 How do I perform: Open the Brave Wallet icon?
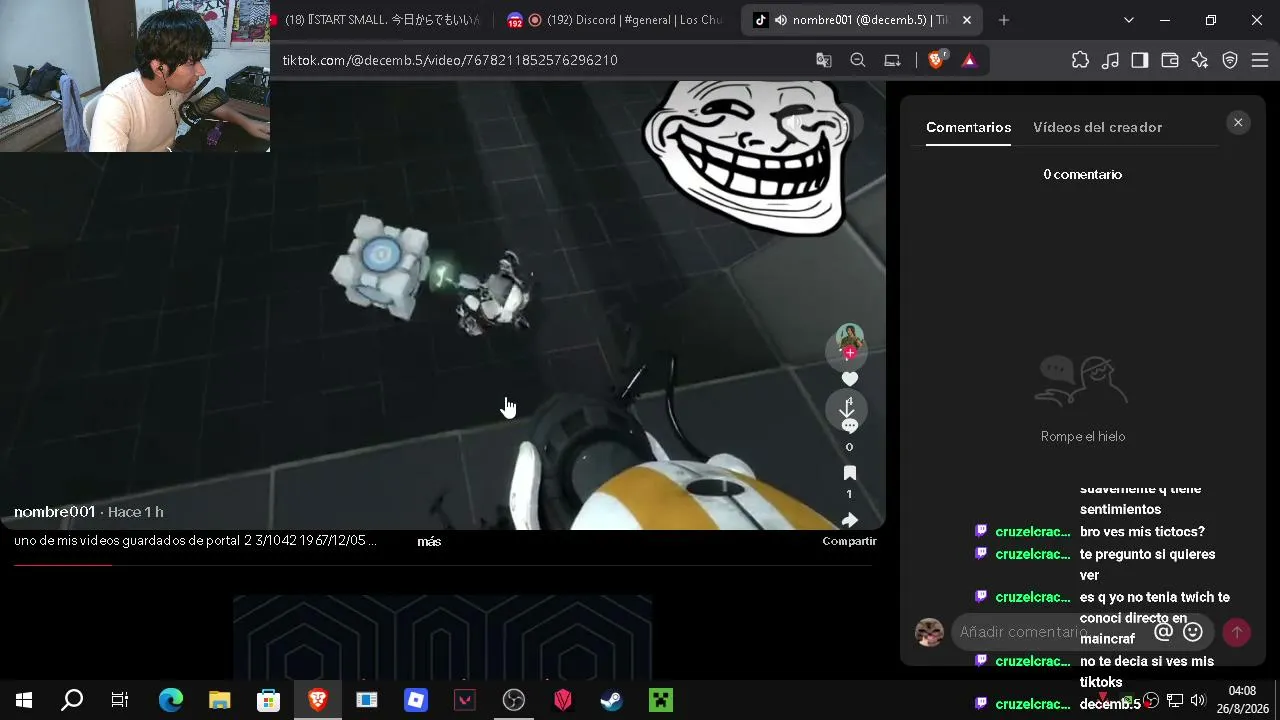tap(1170, 60)
